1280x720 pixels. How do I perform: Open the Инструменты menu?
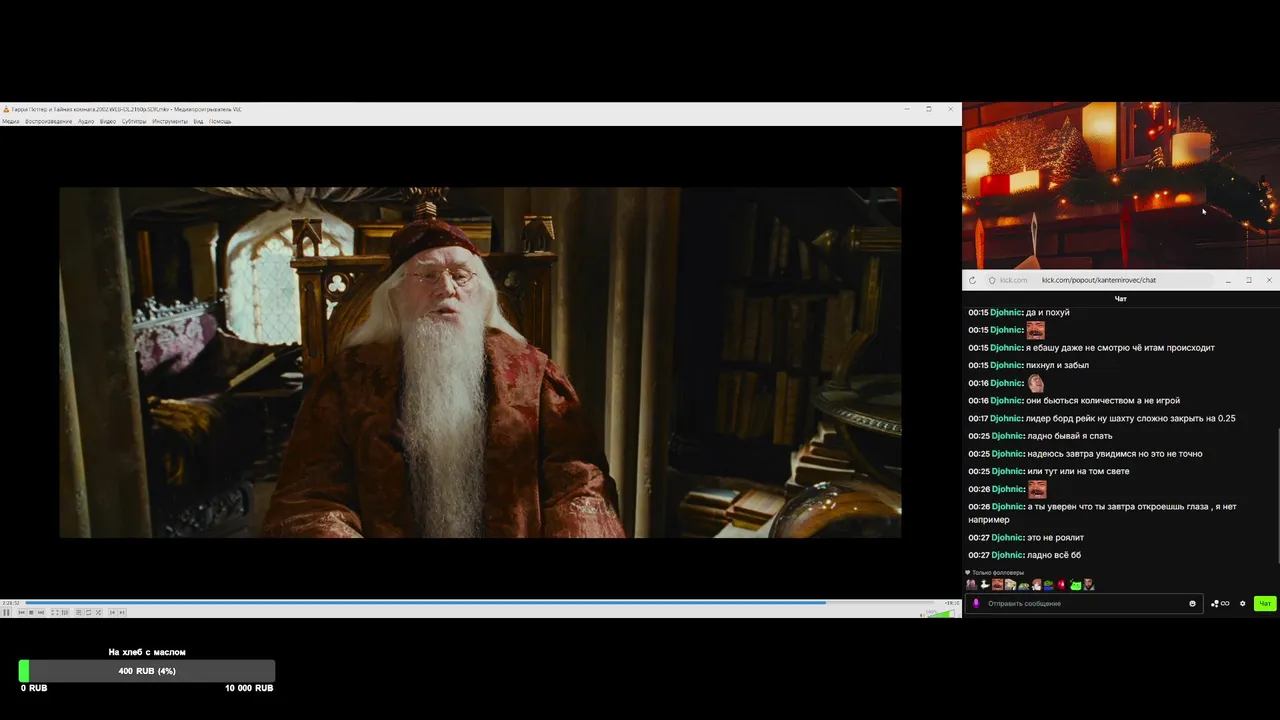pyautogui.click(x=170, y=121)
